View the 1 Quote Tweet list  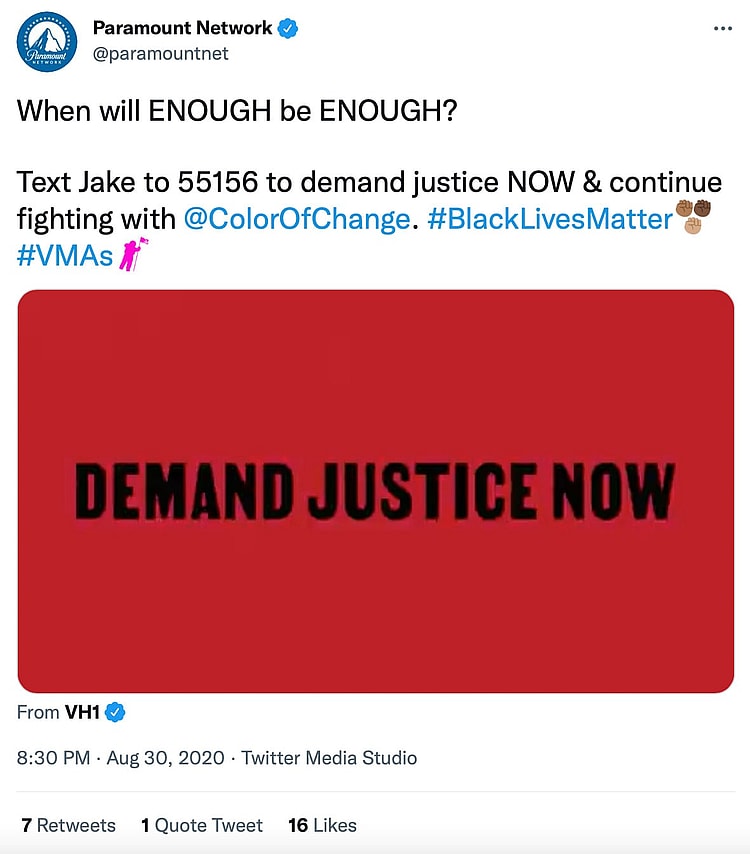tap(201, 825)
